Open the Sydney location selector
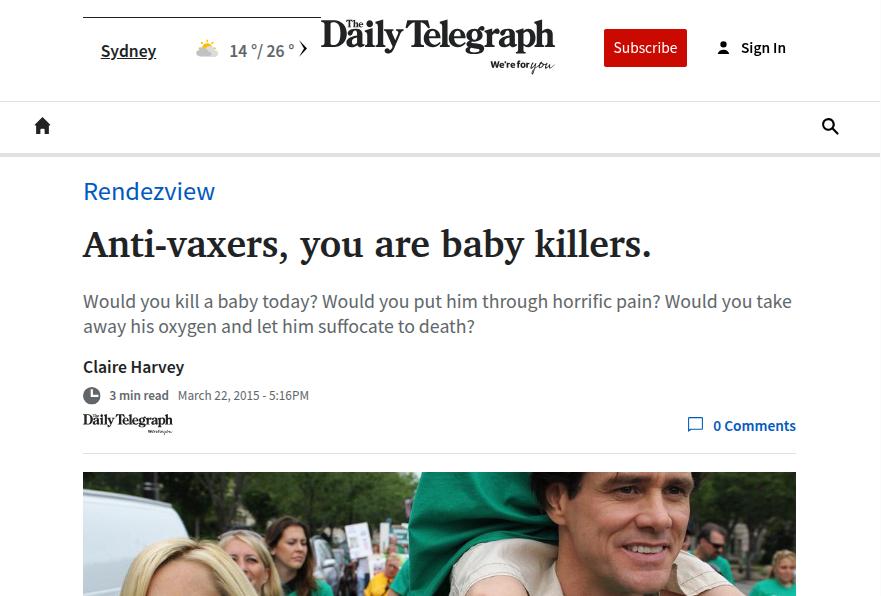The width and height of the screenshot is (881, 596). tap(128, 51)
